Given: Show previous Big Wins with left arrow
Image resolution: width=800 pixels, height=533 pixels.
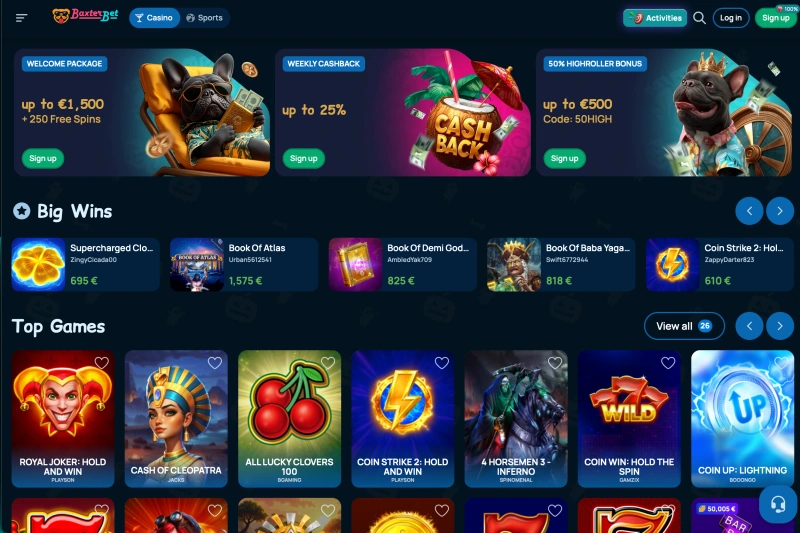Looking at the screenshot, I should pos(749,211).
